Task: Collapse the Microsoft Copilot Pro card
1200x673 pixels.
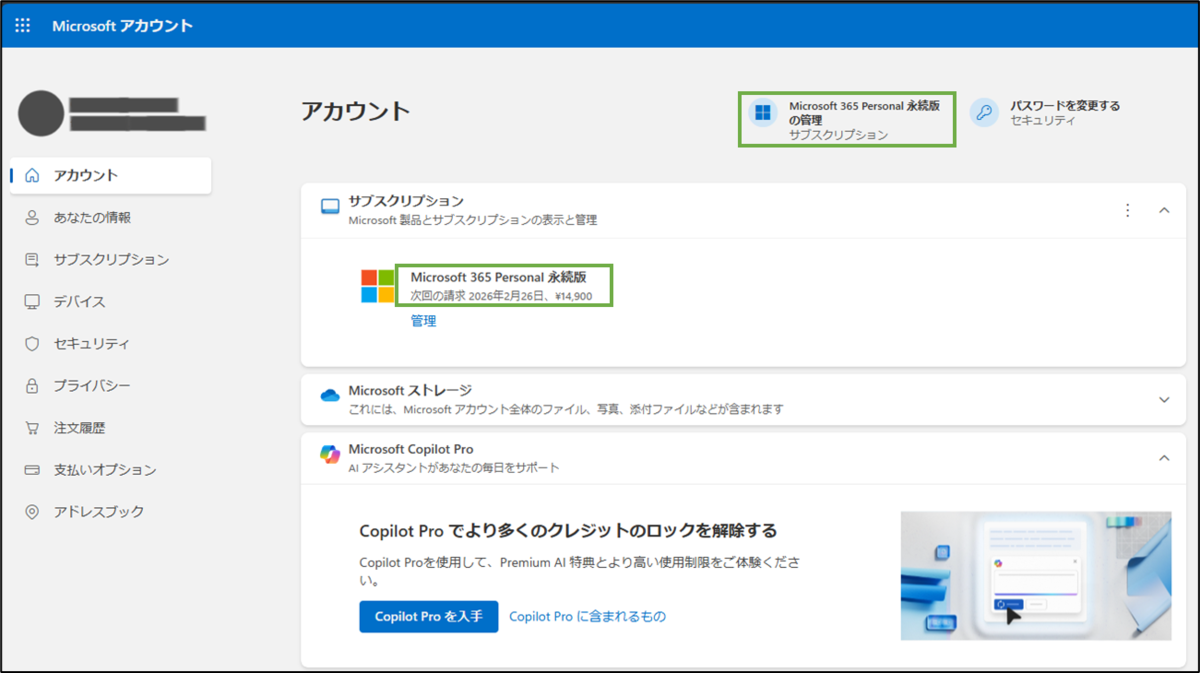Action: tap(1164, 458)
